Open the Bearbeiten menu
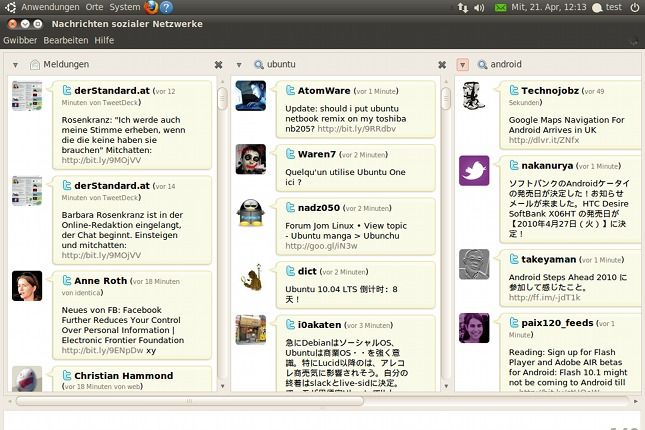645x430 pixels. pyautogui.click(x=66, y=40)
